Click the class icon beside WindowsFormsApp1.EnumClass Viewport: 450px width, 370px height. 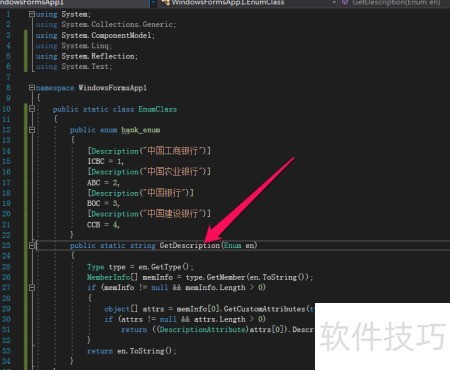(165, 2)
